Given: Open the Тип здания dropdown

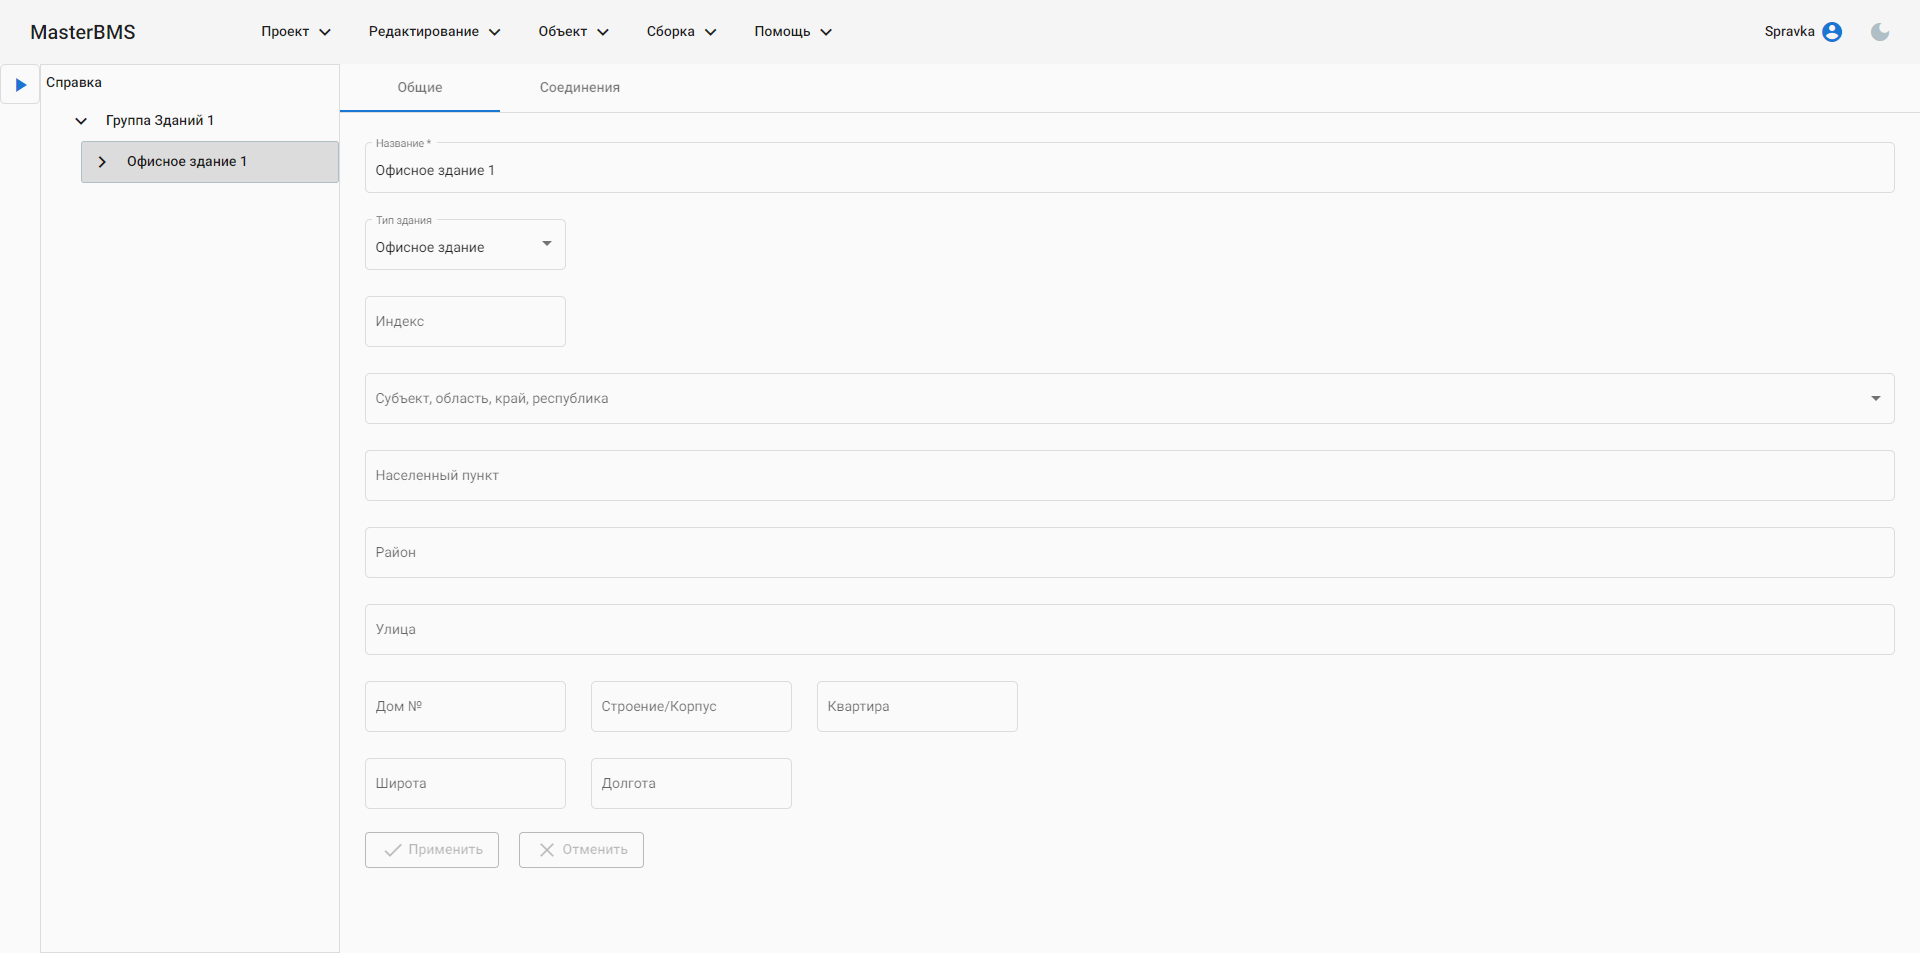Looking at the screenshot, I should click(x=465, y=245).
